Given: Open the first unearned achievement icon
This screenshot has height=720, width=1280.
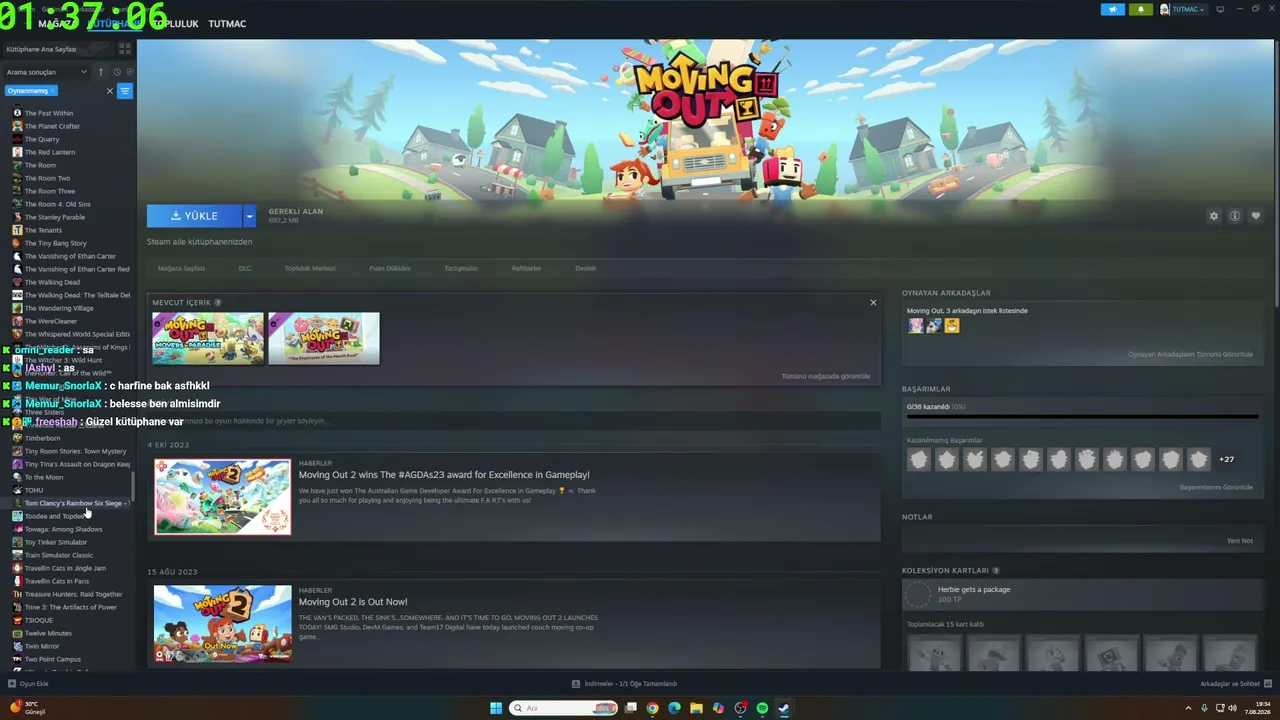Looking at the screenshot, I should [918, 459].
